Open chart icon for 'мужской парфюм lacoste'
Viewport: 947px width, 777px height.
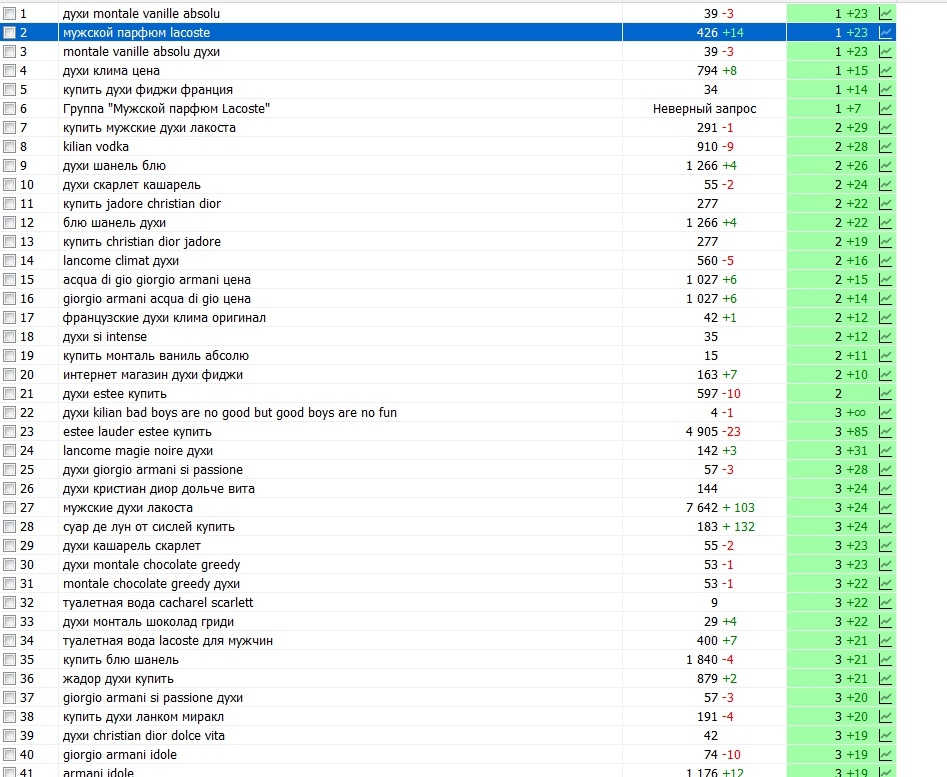point(885,33)
